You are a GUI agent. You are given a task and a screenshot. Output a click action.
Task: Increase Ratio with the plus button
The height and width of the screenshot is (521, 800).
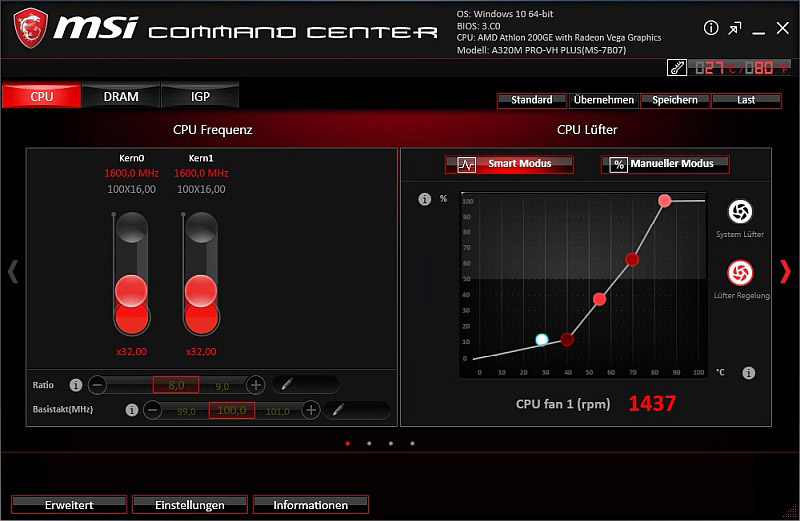coord(256,385)
